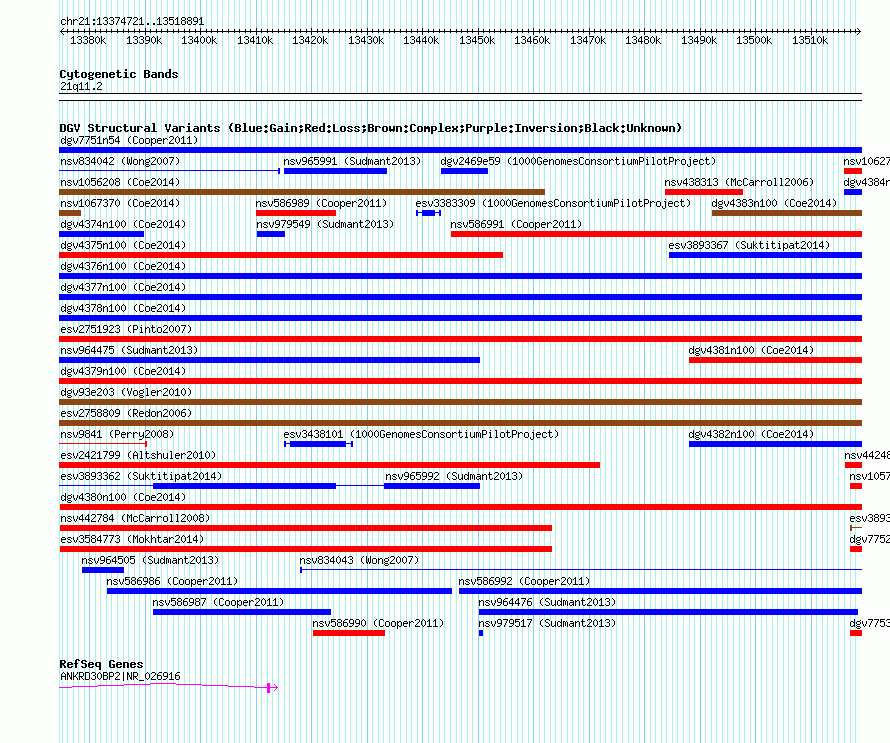890x743 pixels.
Task: Click nsv586992 (Cooper2011) label
Action: pyautogui.click(x=524, y=581)
